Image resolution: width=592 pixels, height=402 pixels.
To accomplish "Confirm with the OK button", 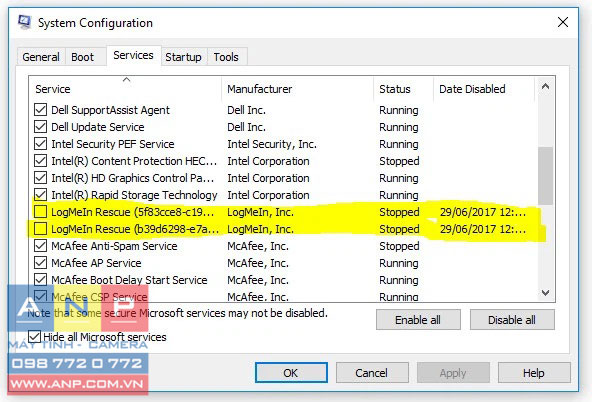I will [x=291, y=373].
